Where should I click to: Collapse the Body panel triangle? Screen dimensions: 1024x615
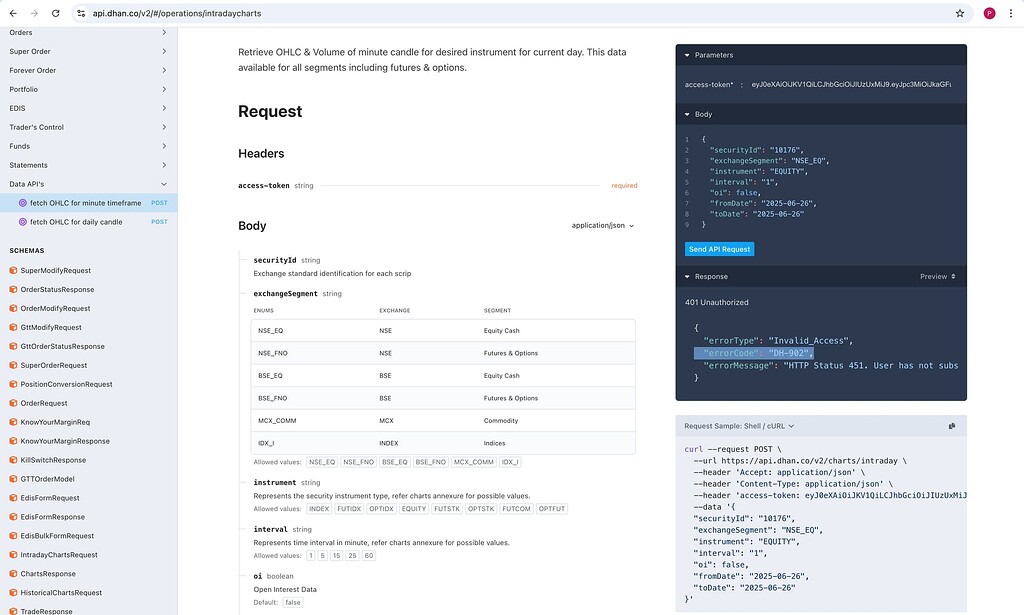click(687, 114)
